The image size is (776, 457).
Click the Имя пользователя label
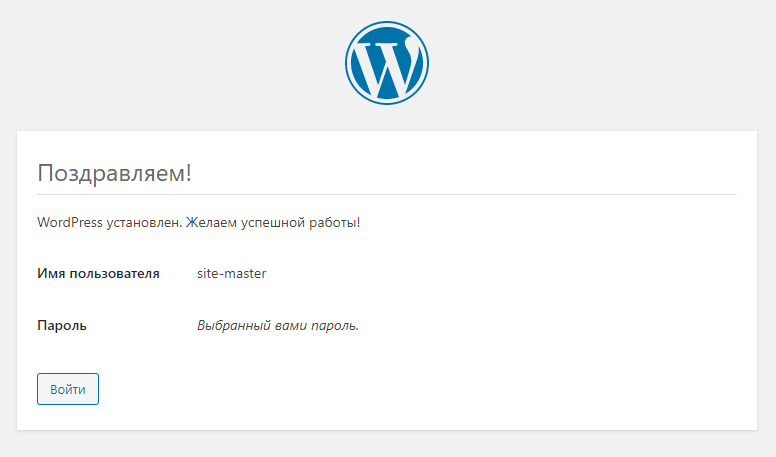coord(98,273)
